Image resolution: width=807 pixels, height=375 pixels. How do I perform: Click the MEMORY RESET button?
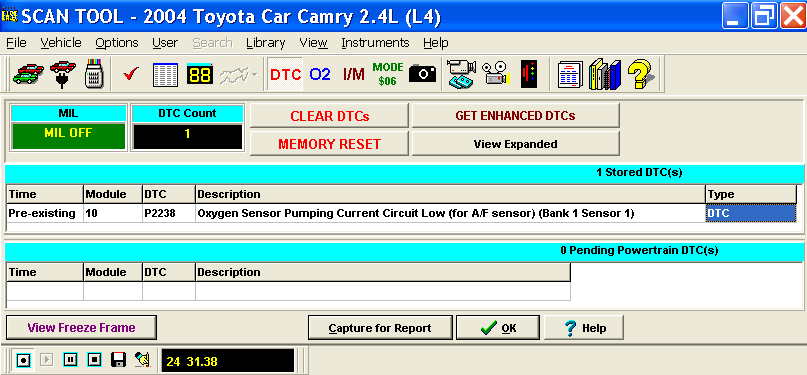(x=329, y=144)
